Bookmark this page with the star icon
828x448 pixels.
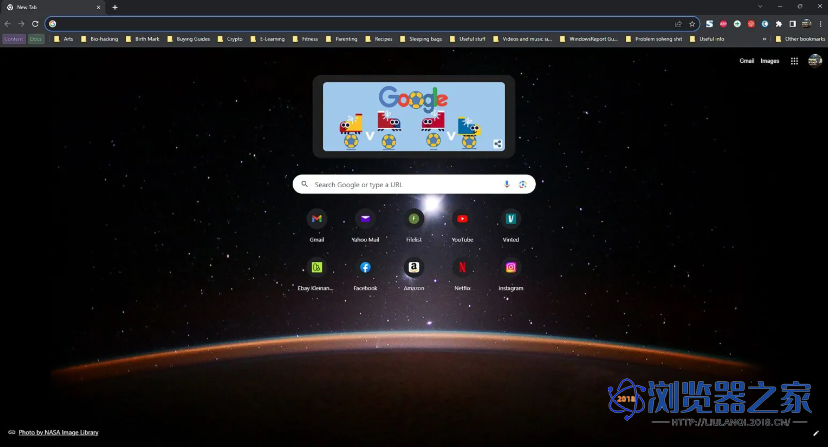pos(692,24)
